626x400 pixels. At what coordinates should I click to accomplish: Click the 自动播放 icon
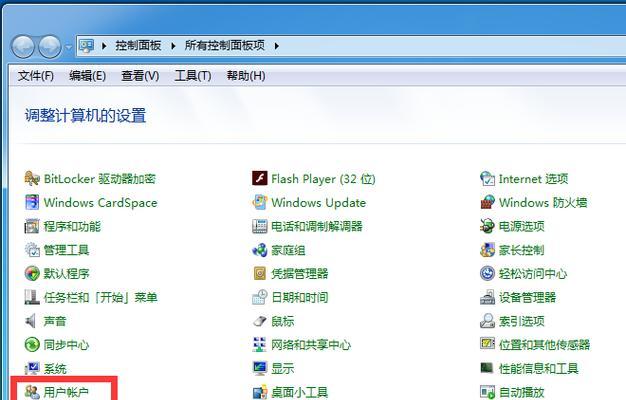487,392
